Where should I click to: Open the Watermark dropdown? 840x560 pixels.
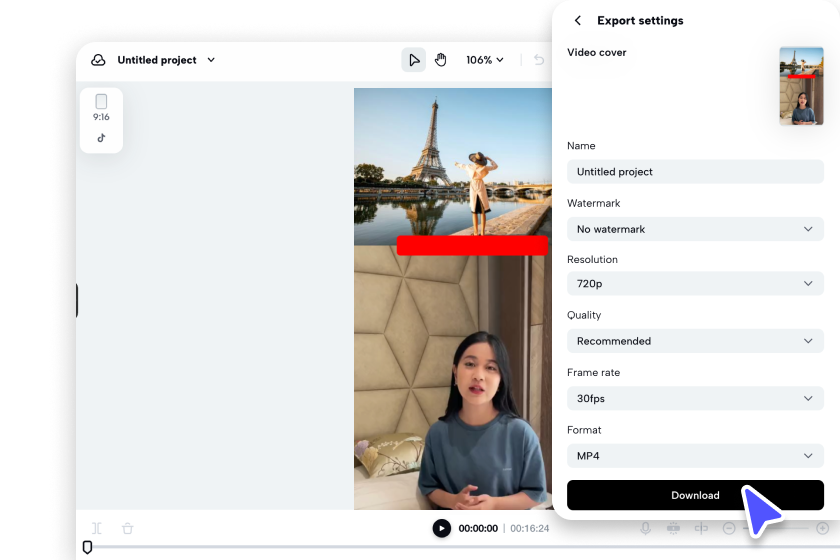point(695,229)
